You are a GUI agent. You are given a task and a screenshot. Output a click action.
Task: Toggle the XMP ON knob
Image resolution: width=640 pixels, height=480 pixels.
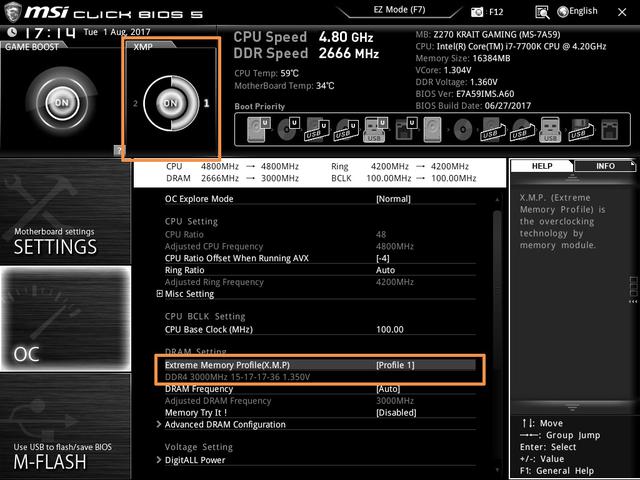[x=171, y=103]
